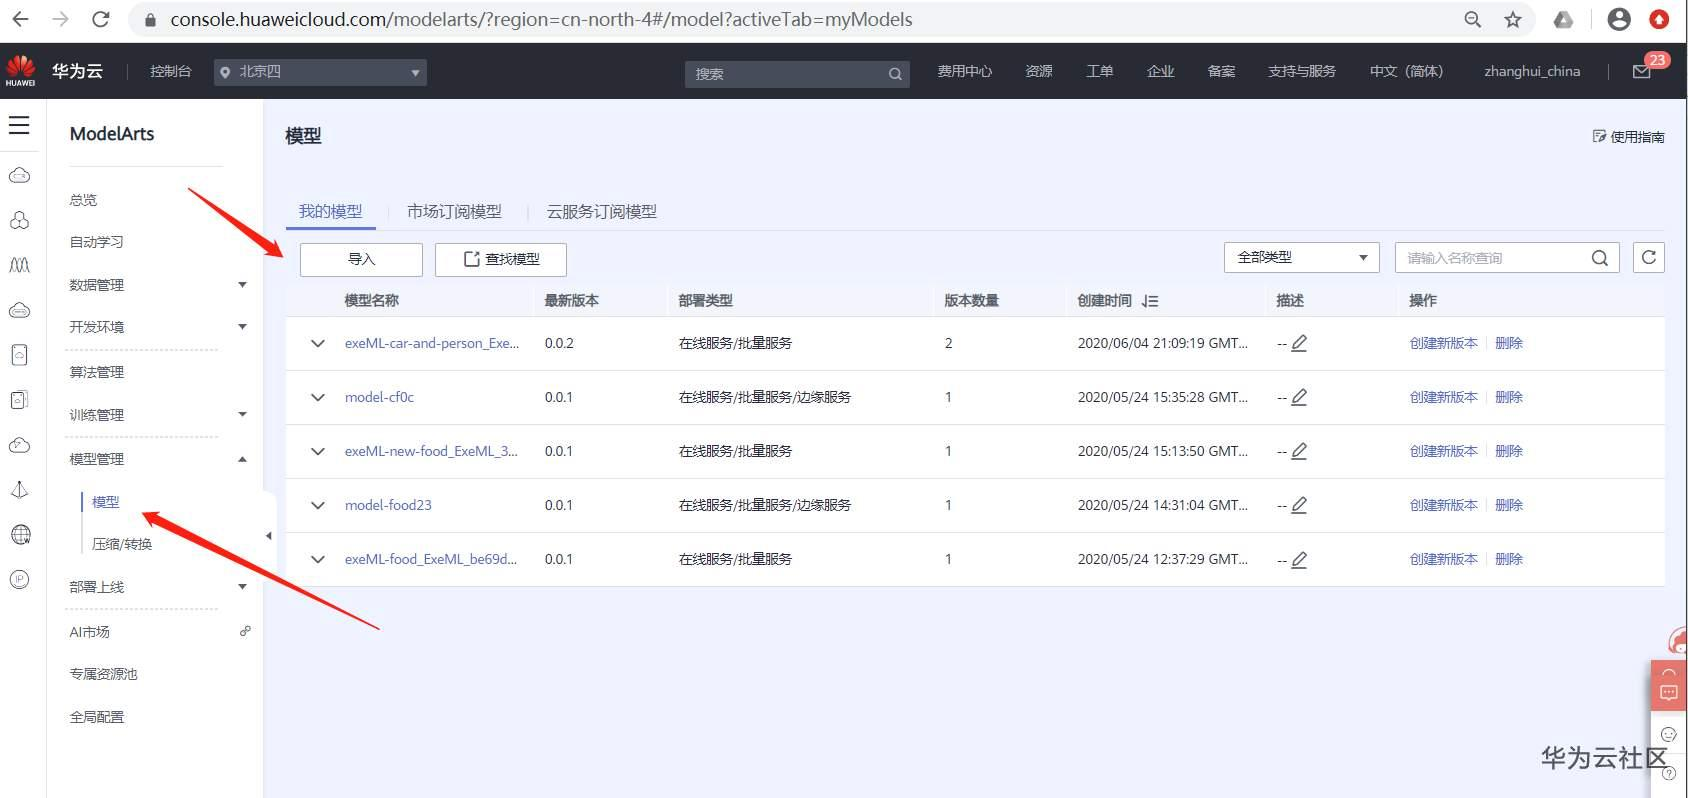The width and height of the screenshot is (1688, 798).
Task: Click the IP icon in the left rail
Action: [19, 580]
